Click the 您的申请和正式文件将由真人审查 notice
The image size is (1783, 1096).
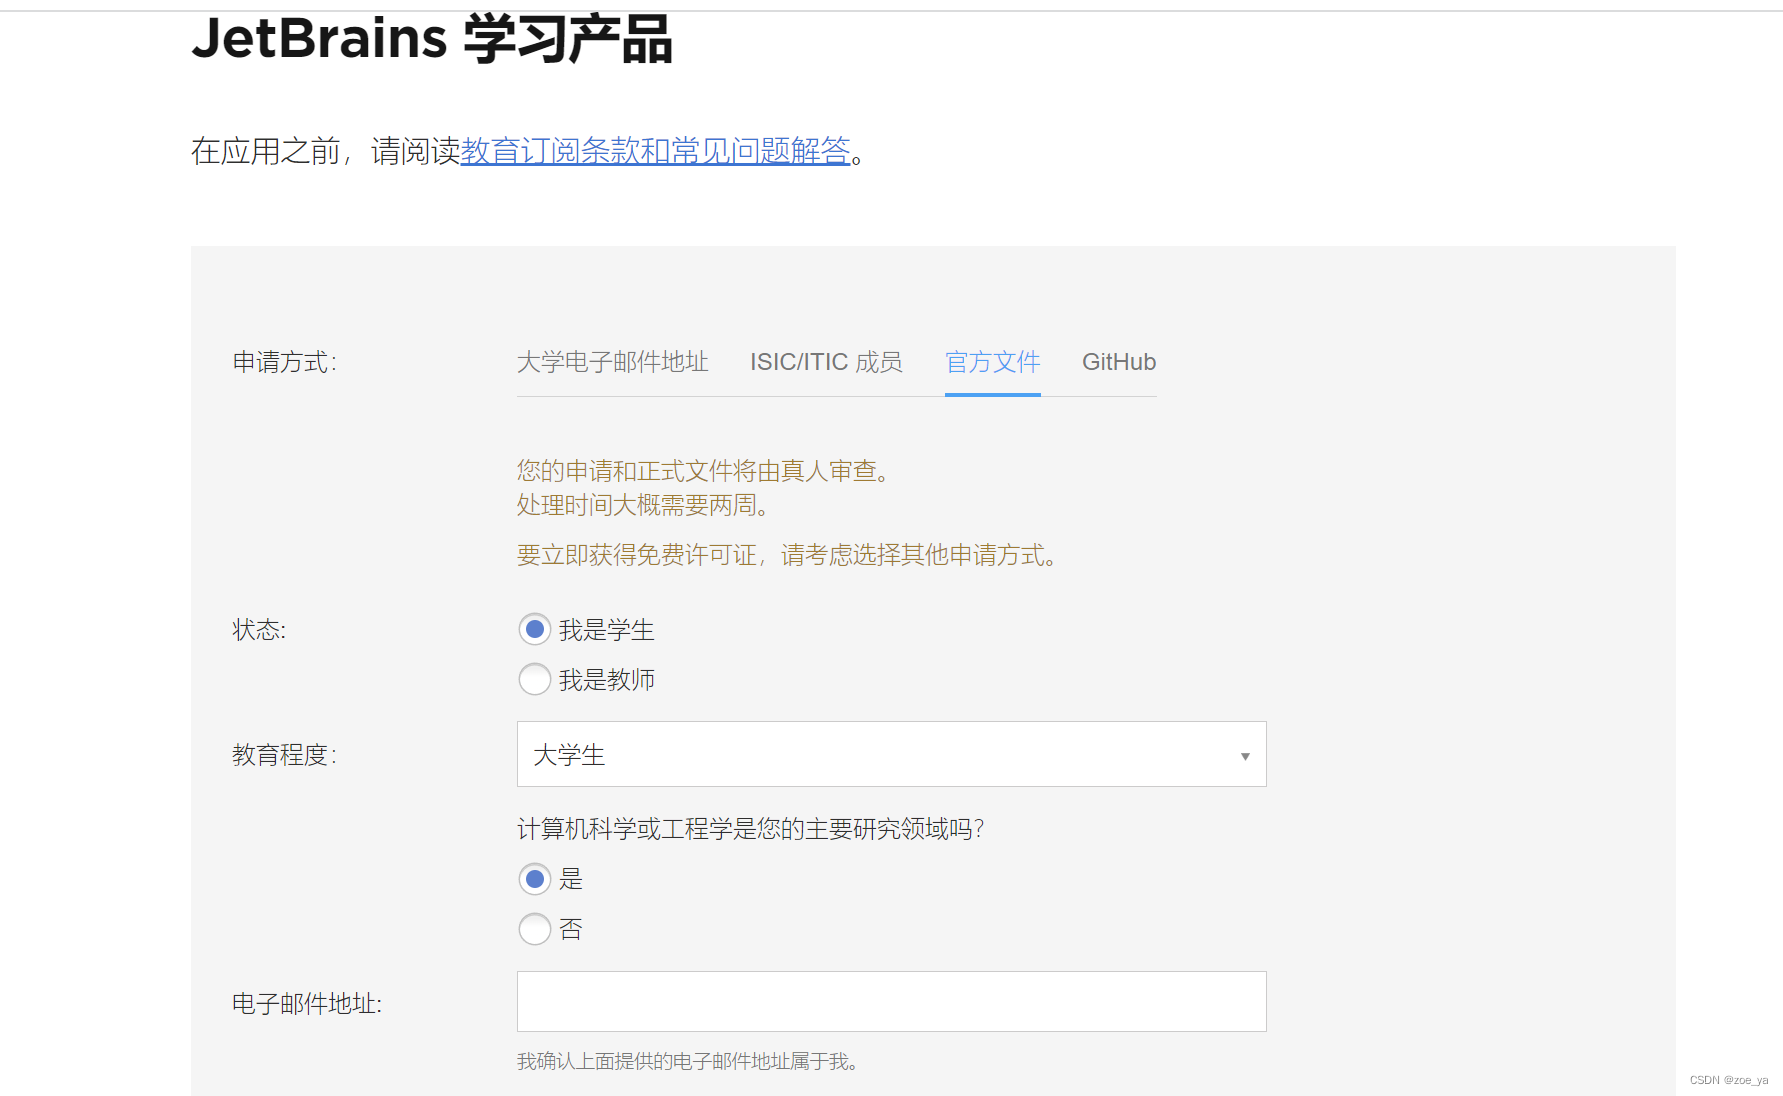(704, 471)
